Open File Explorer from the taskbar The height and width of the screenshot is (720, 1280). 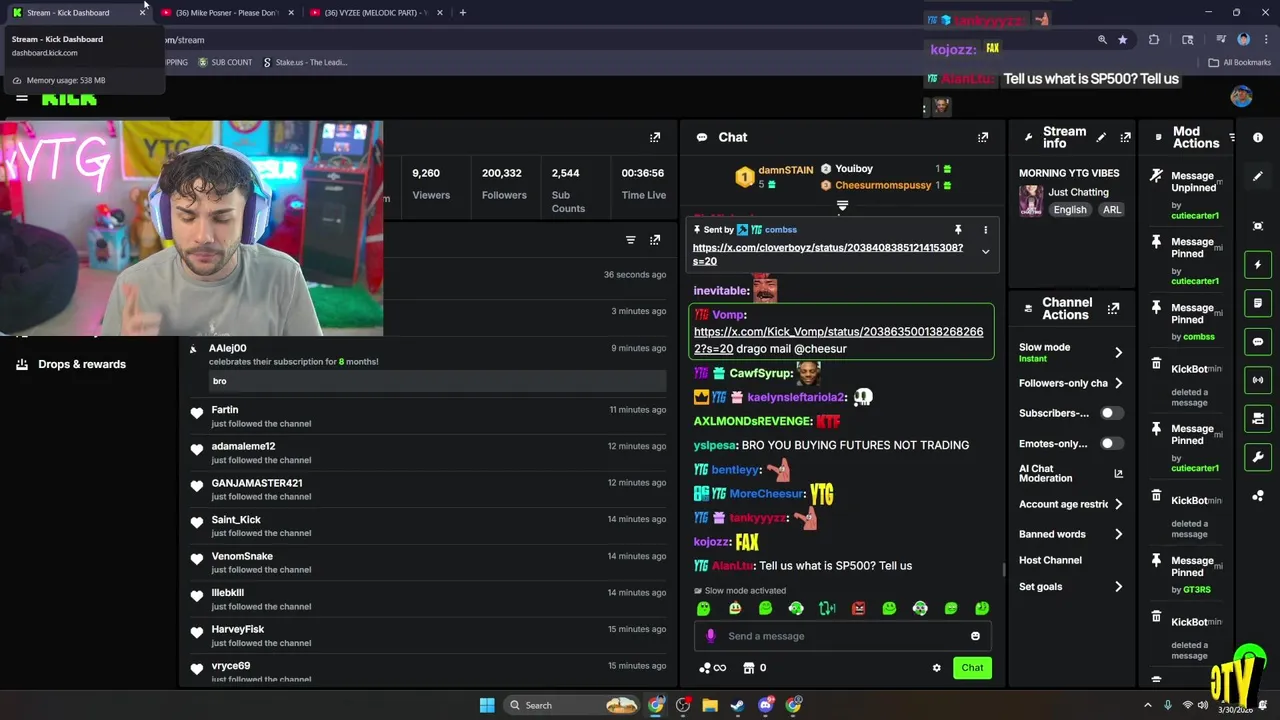click(x=710, y=705)
